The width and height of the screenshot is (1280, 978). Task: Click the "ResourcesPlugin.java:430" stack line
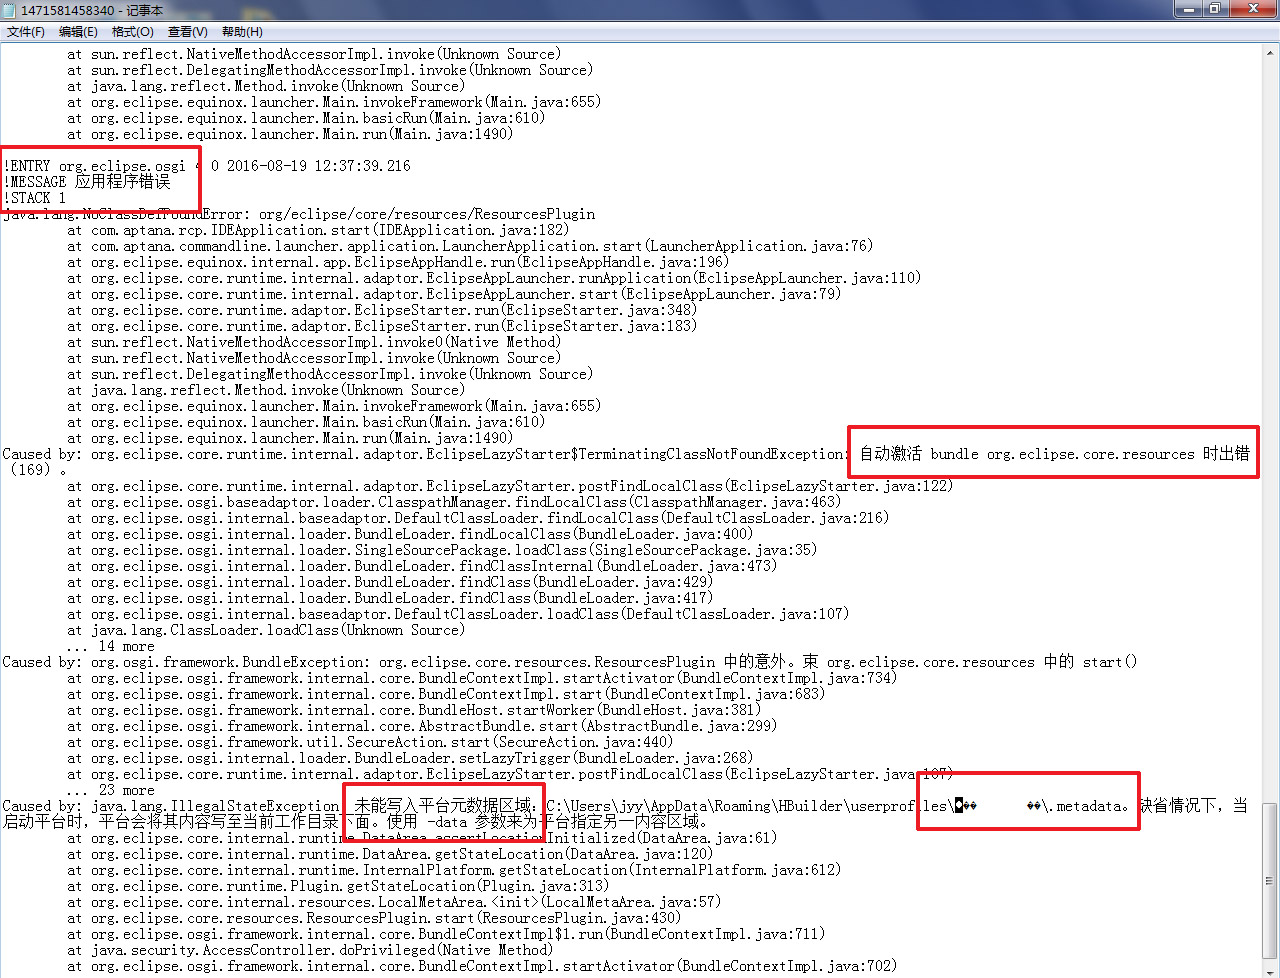click(374, 918)
